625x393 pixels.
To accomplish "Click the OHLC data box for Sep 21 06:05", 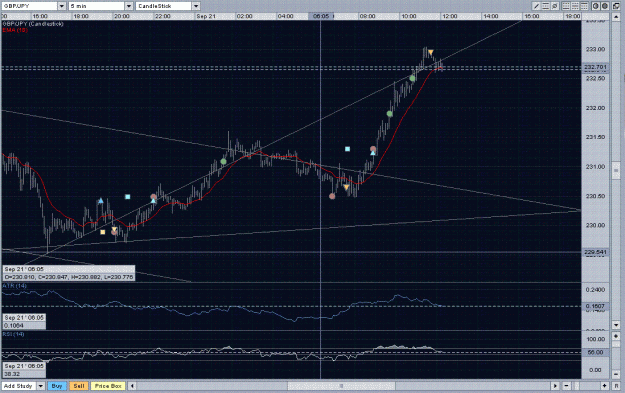I will point(69,273).
